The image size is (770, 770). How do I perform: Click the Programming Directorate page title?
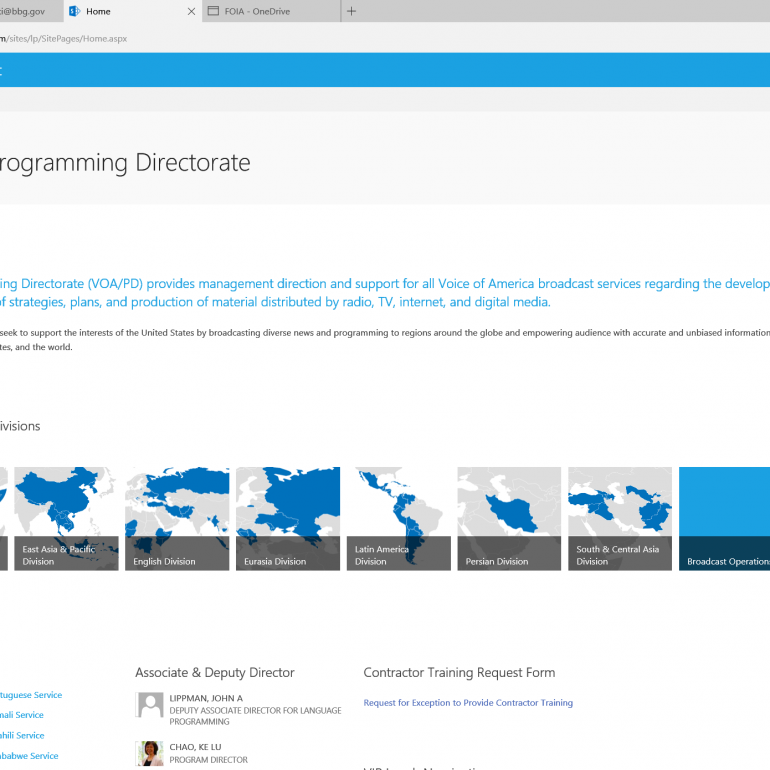(125, 164)
